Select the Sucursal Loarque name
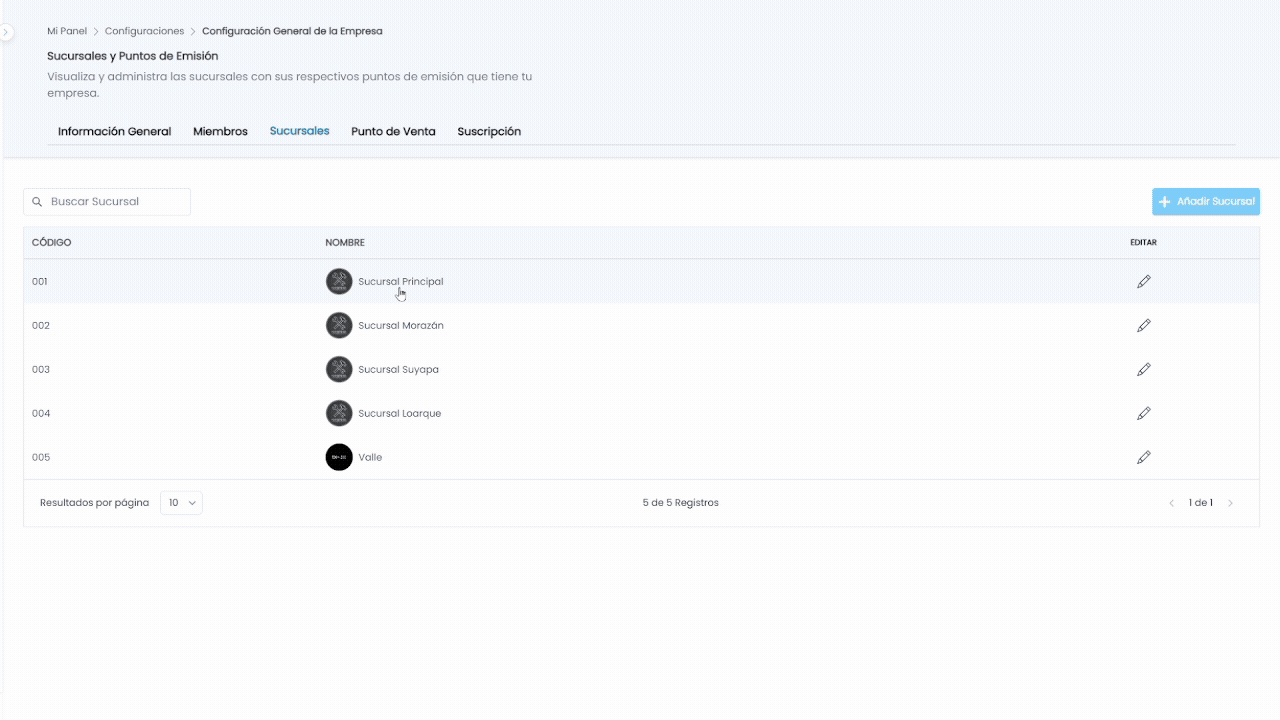 [x=400, y=414]
